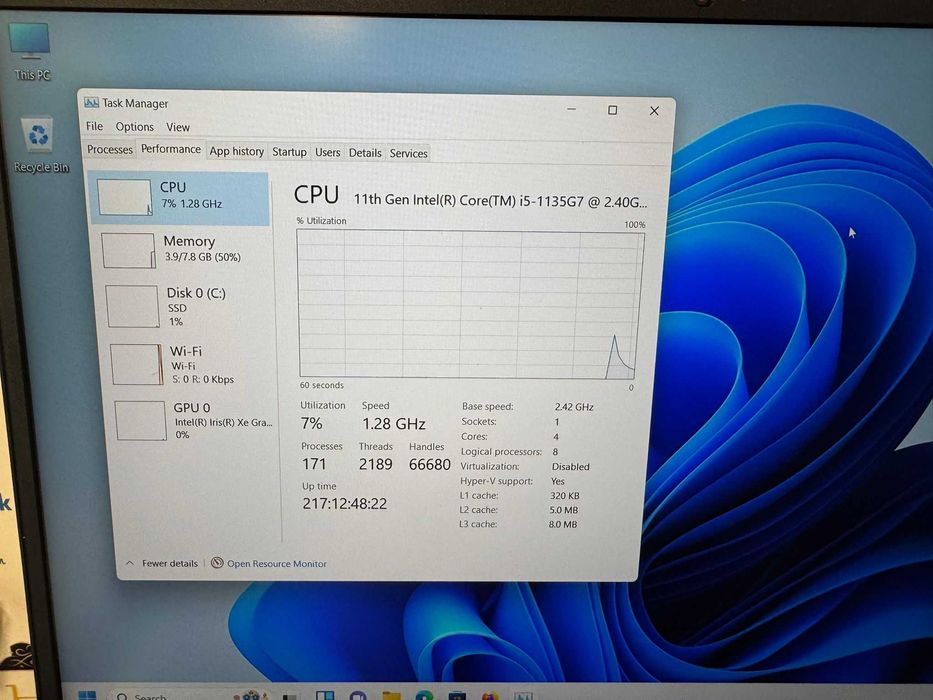Maximize the Task Manager window
The width and height of the screenshot is (933, 700).
coord(612,110)
